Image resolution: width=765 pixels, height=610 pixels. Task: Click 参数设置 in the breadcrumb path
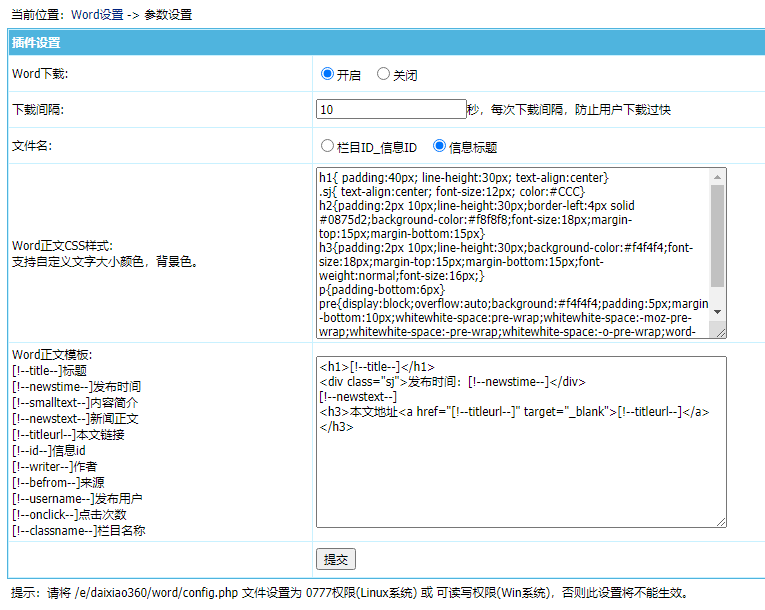coord(169,15)
